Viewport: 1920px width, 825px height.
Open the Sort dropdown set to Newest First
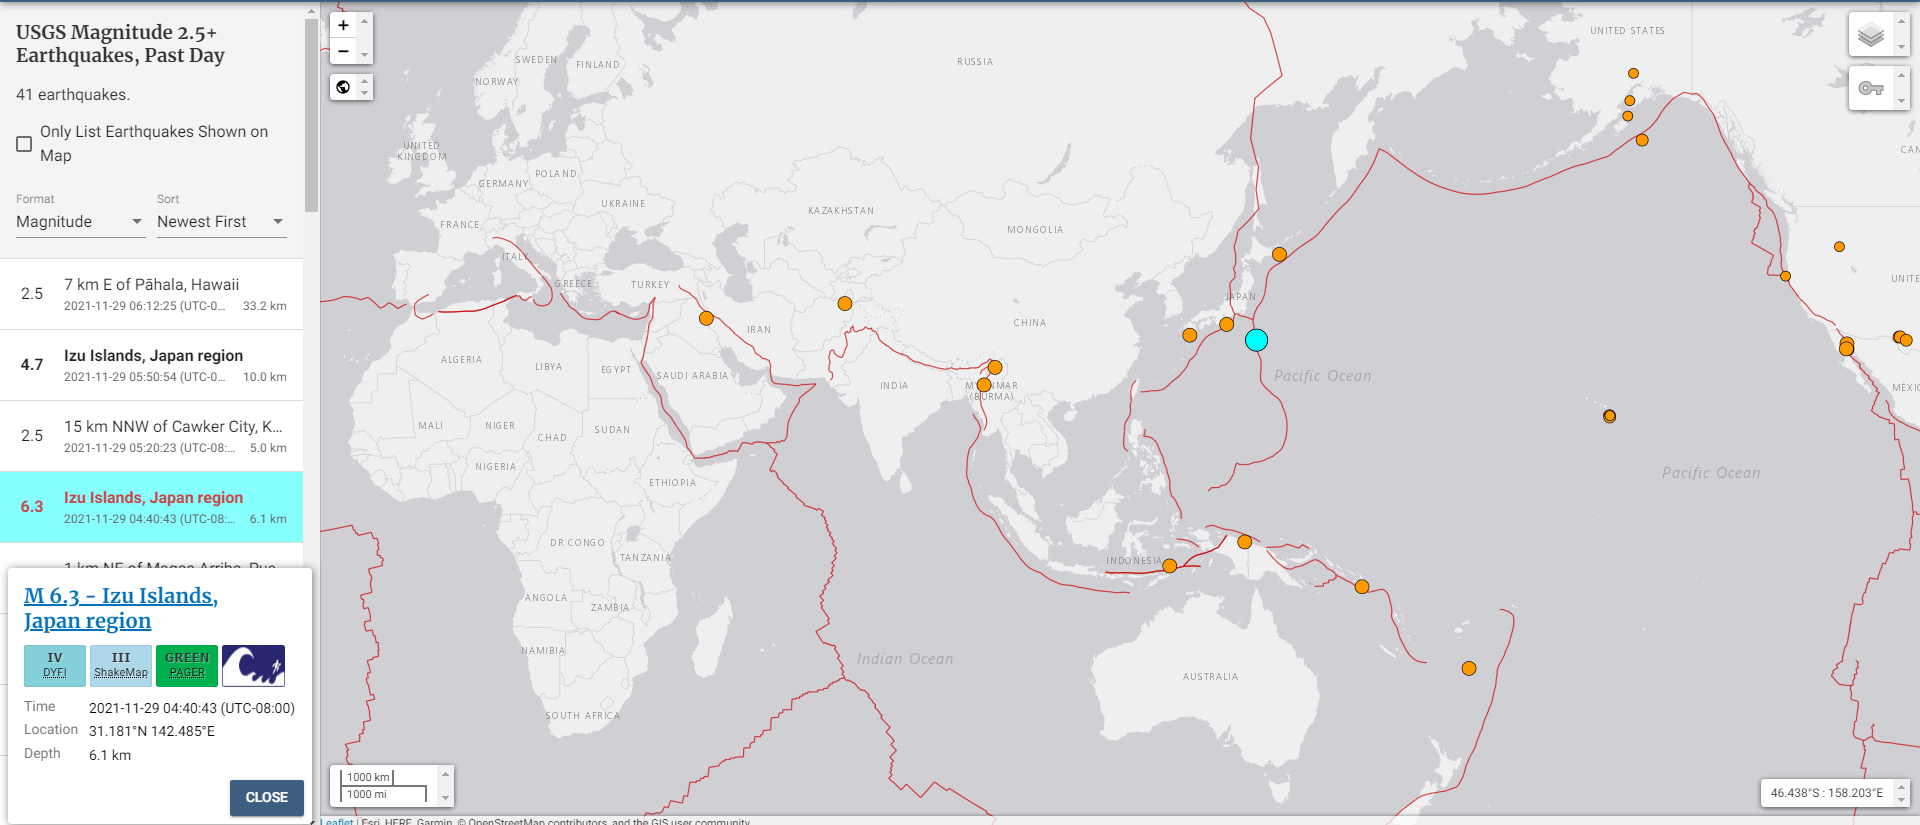[221, 222]
